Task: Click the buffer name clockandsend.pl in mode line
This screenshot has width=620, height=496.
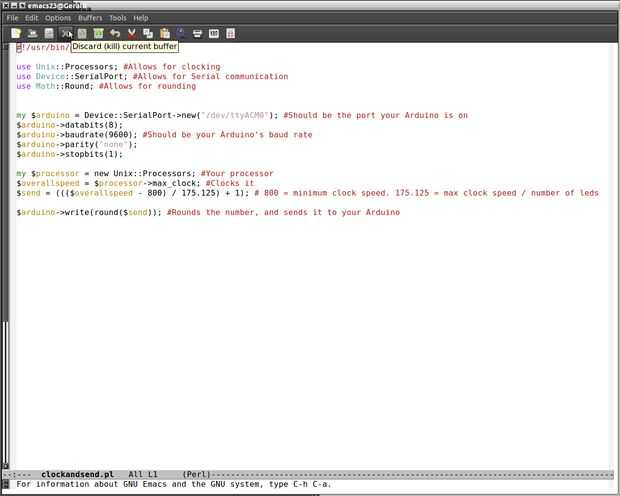Action: (x=78, y=474)
